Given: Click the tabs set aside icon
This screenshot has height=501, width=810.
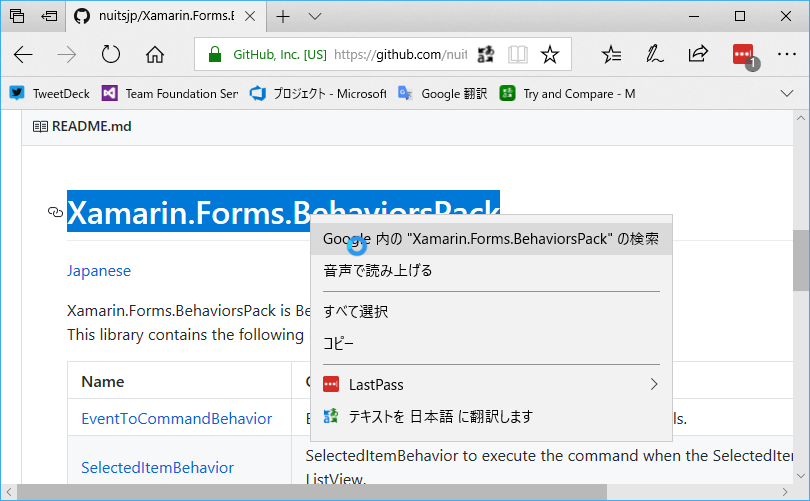Looking at the screenshot, I should 17,16.
